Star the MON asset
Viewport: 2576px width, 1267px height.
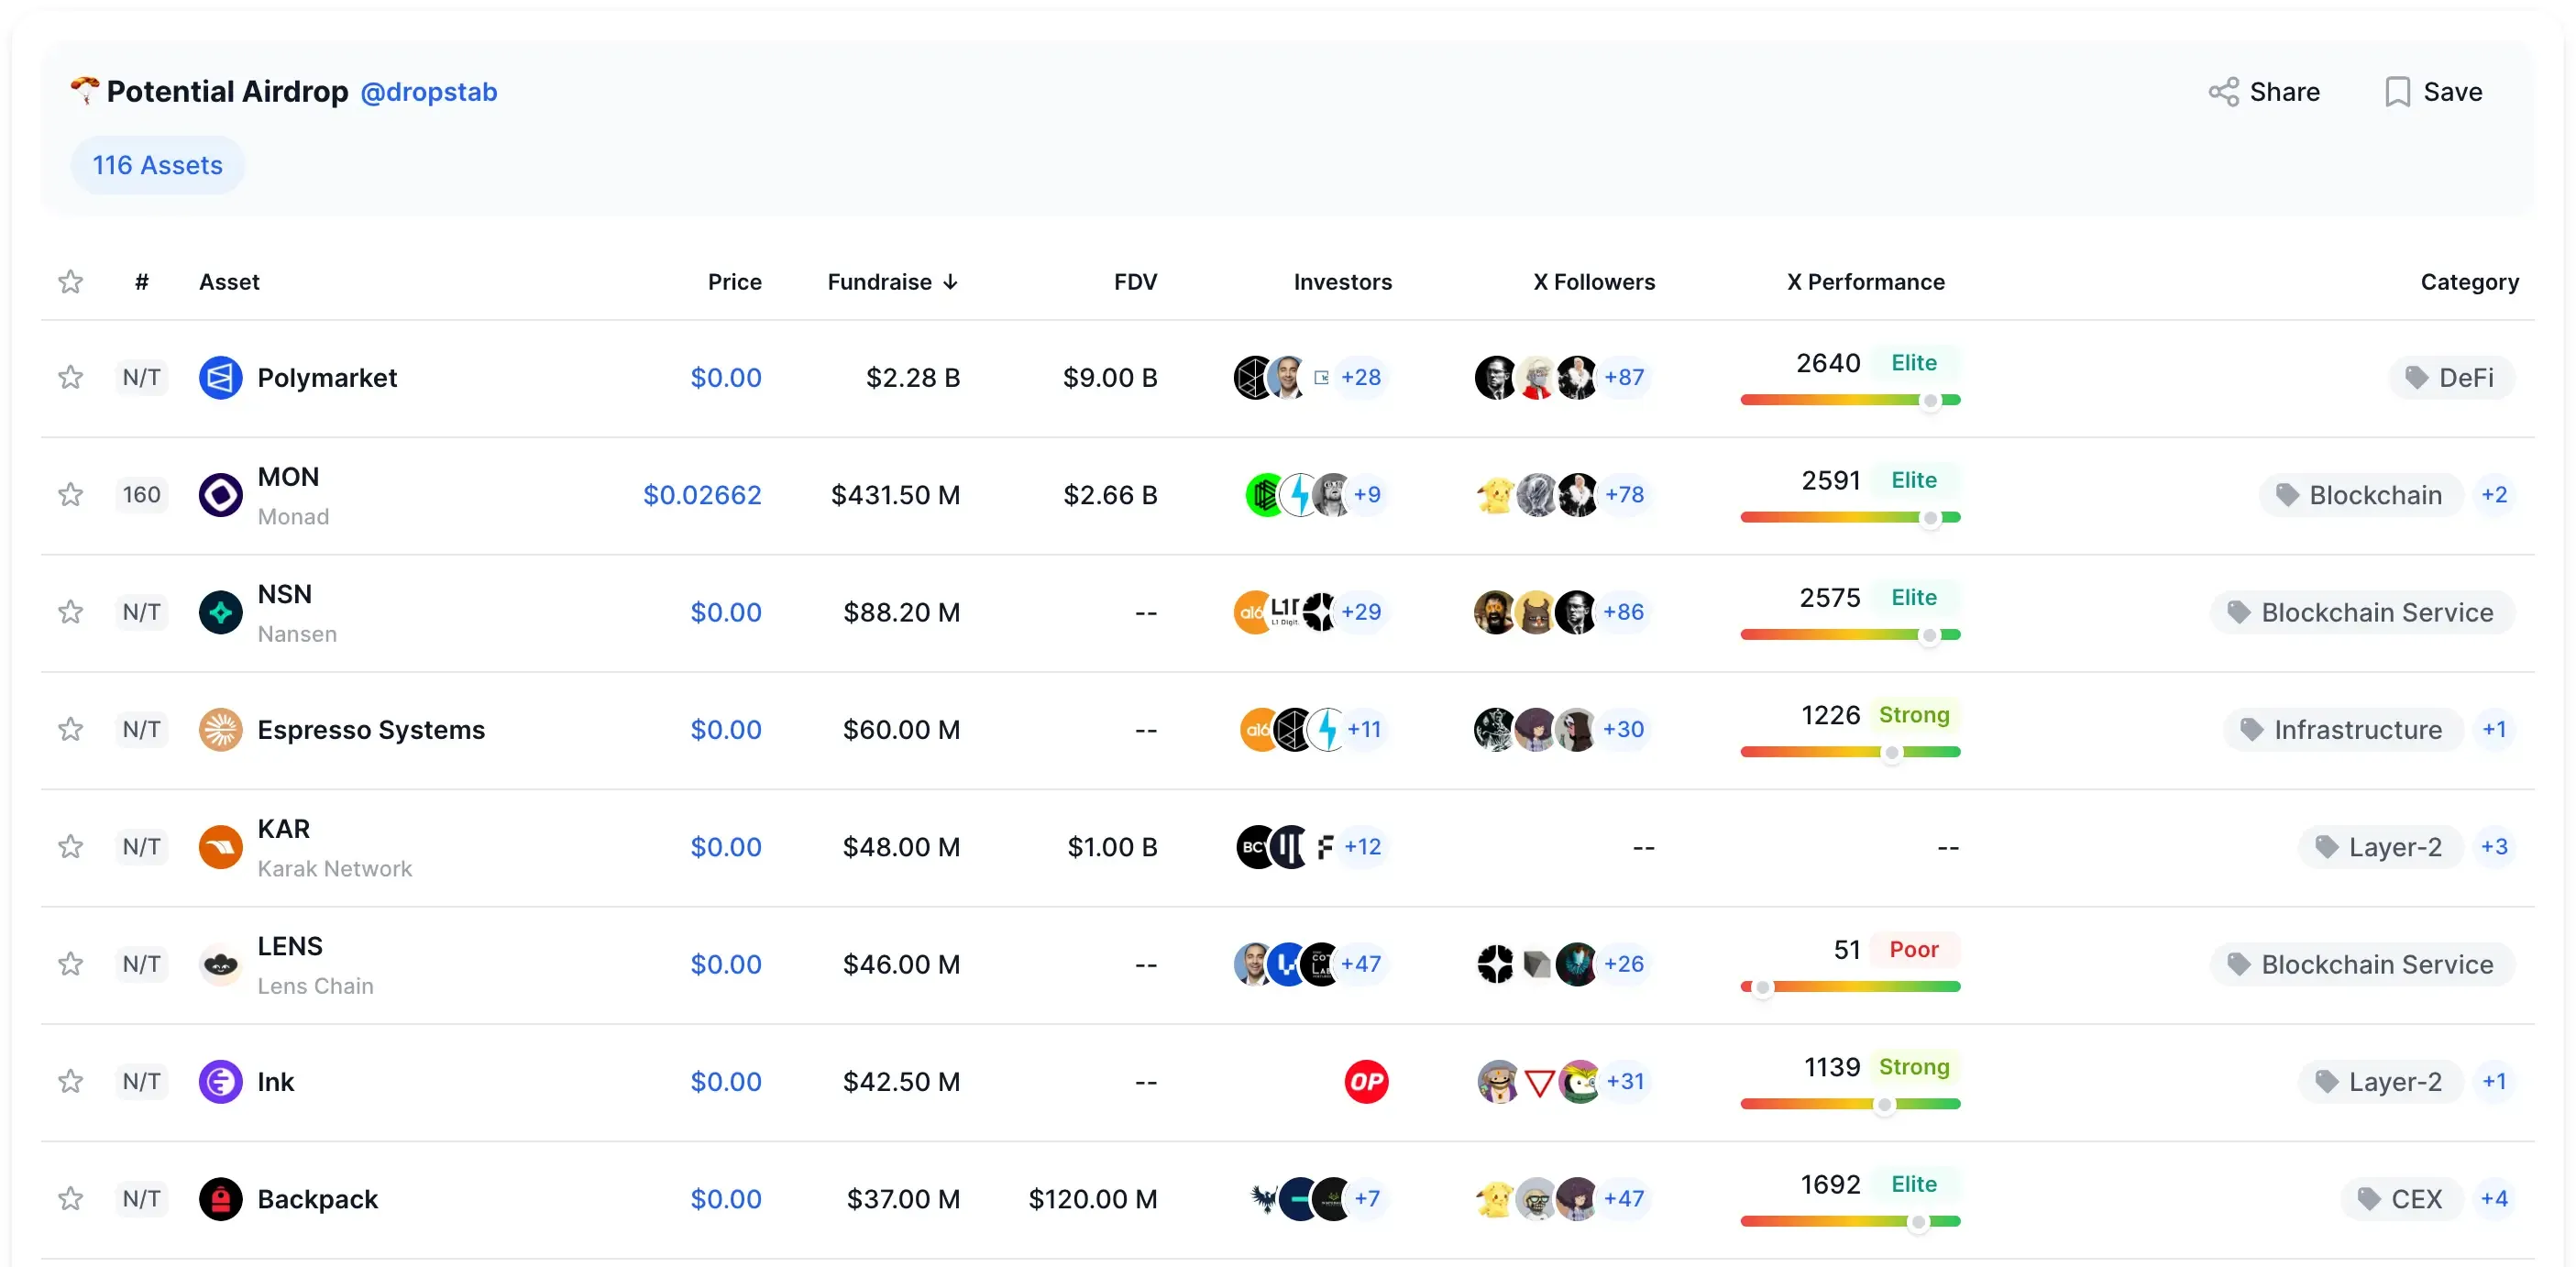coord(70,494)
